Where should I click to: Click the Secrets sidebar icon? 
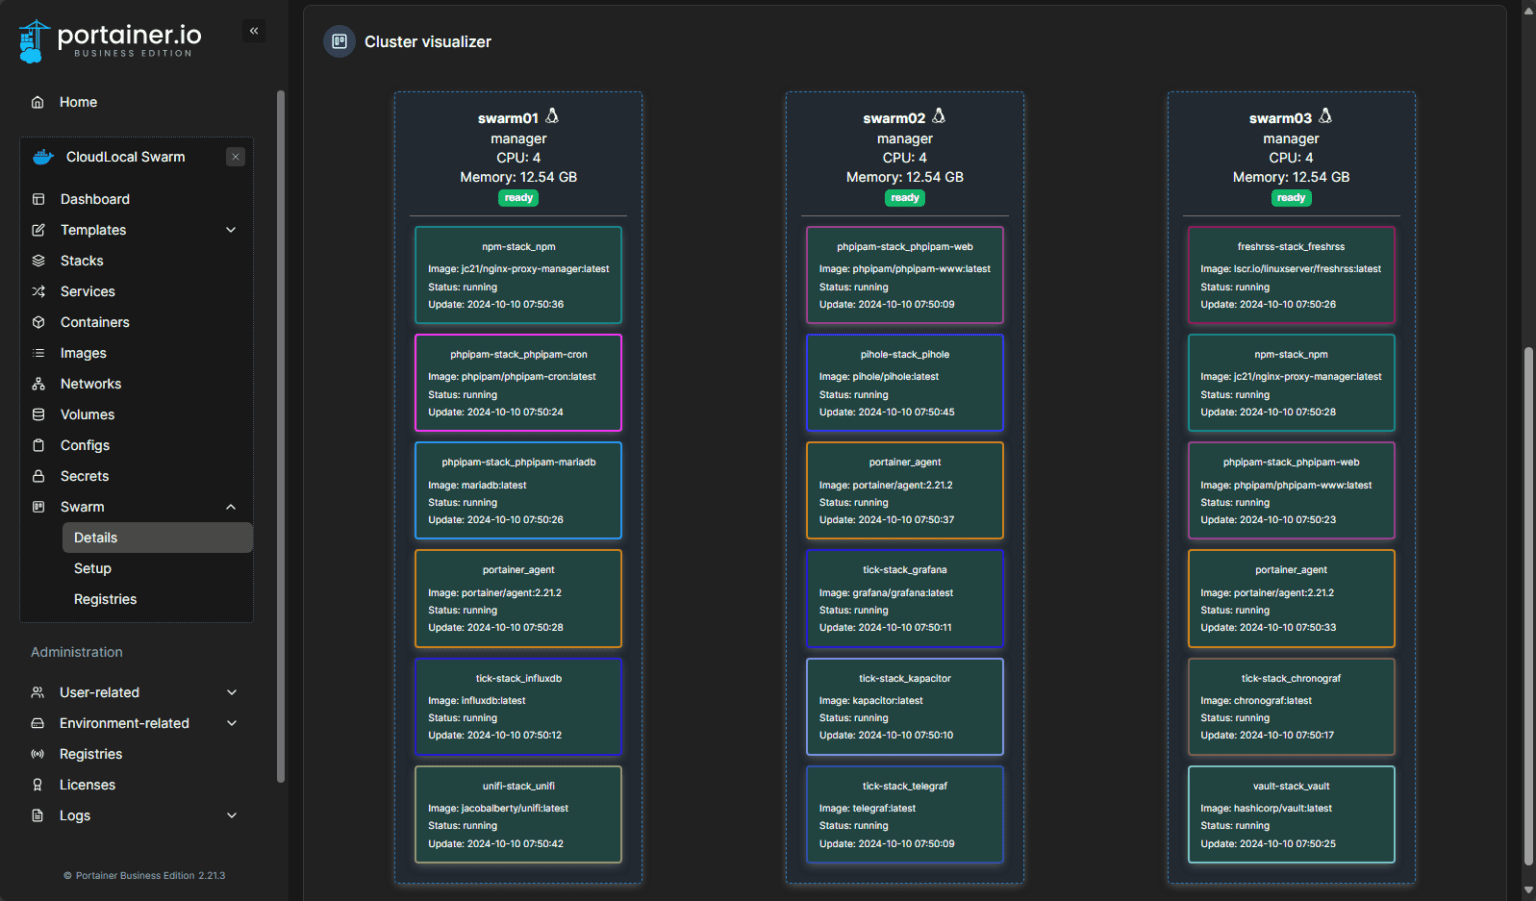tap(37, 476)
